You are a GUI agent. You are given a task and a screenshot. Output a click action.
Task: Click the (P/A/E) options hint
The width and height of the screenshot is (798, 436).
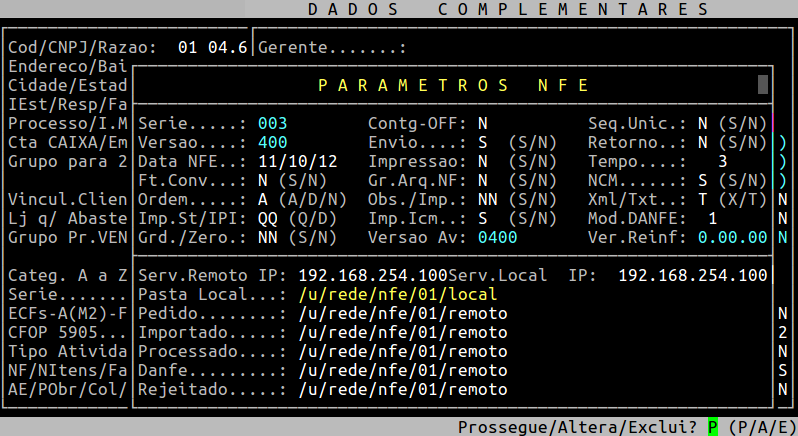pos(762,427)
